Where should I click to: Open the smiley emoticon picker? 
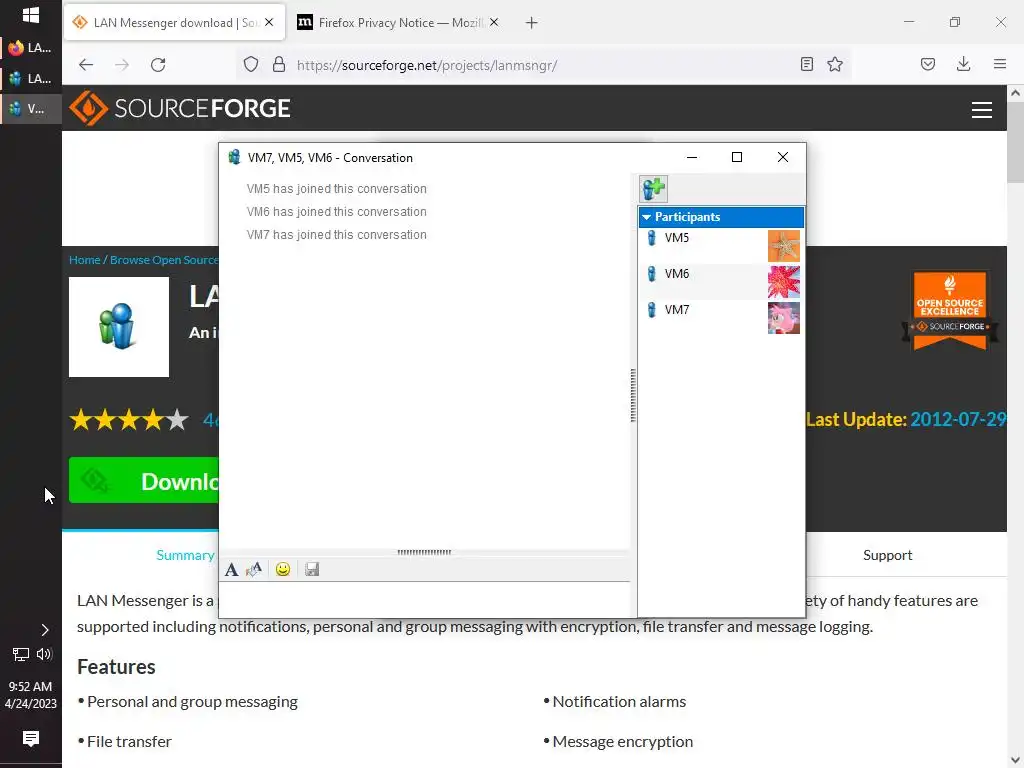pyautogui.click(x=283, y=569)
